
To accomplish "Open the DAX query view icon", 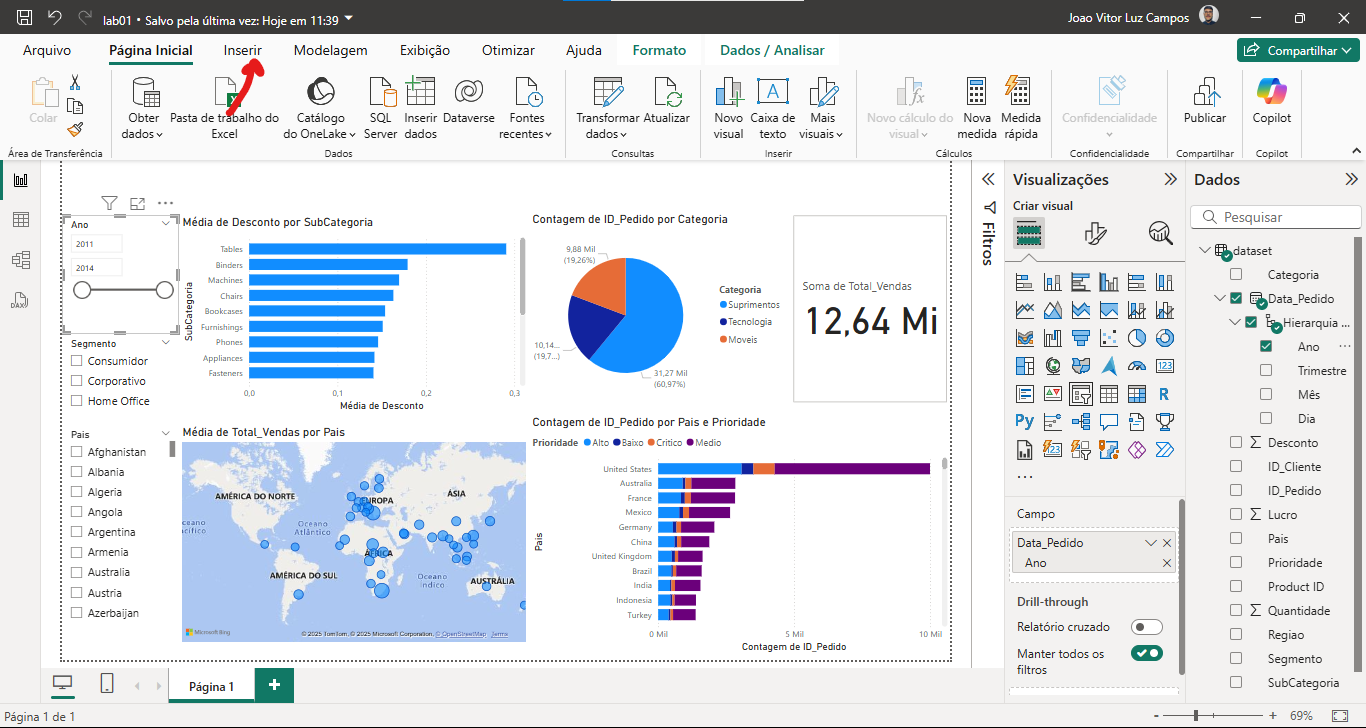I will coord(20,300).
